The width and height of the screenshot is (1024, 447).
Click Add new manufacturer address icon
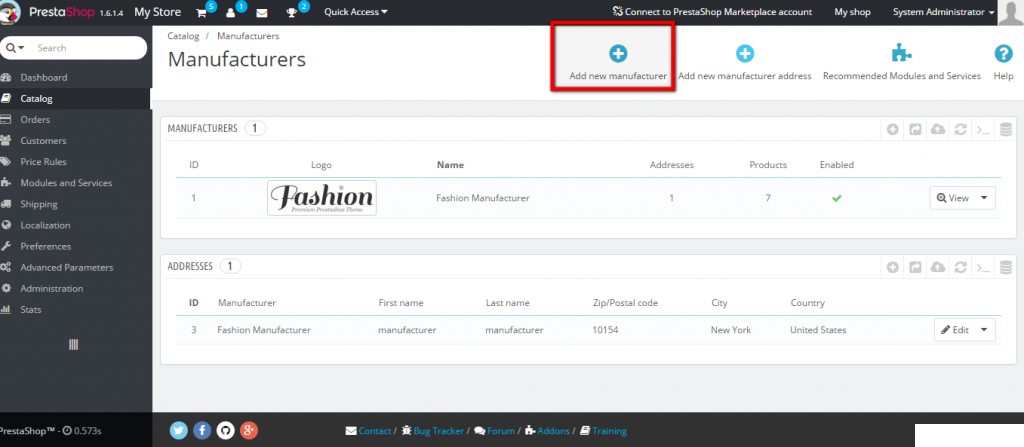(745, 54)
